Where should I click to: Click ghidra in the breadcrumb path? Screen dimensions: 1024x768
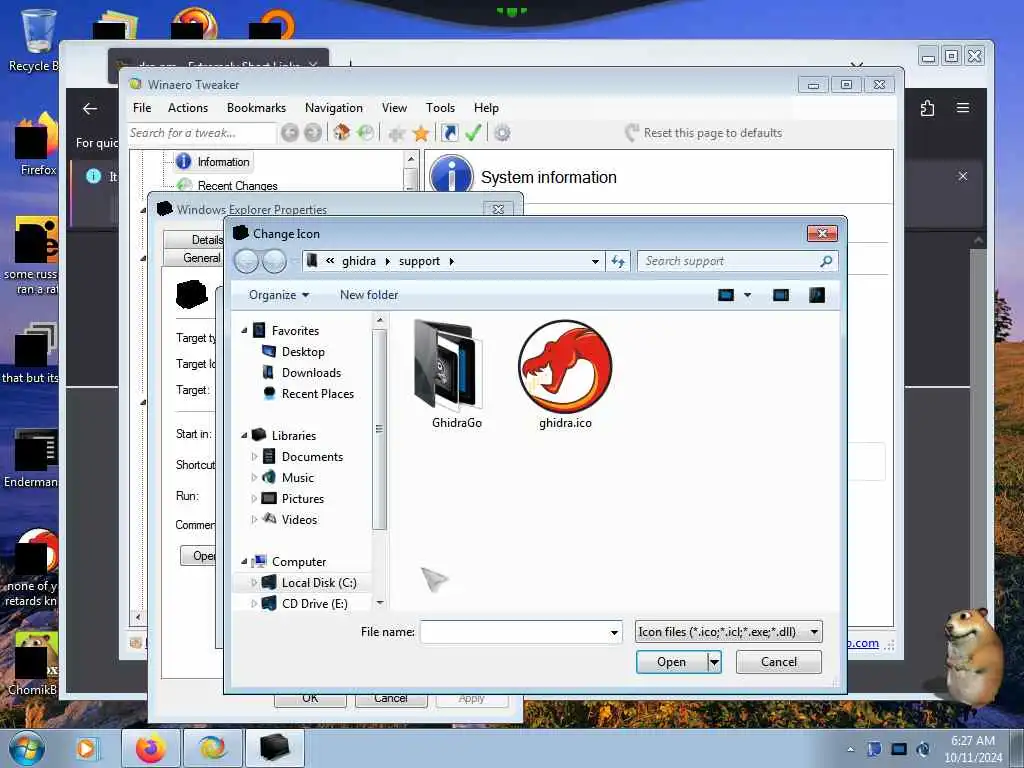click(359, 261)
